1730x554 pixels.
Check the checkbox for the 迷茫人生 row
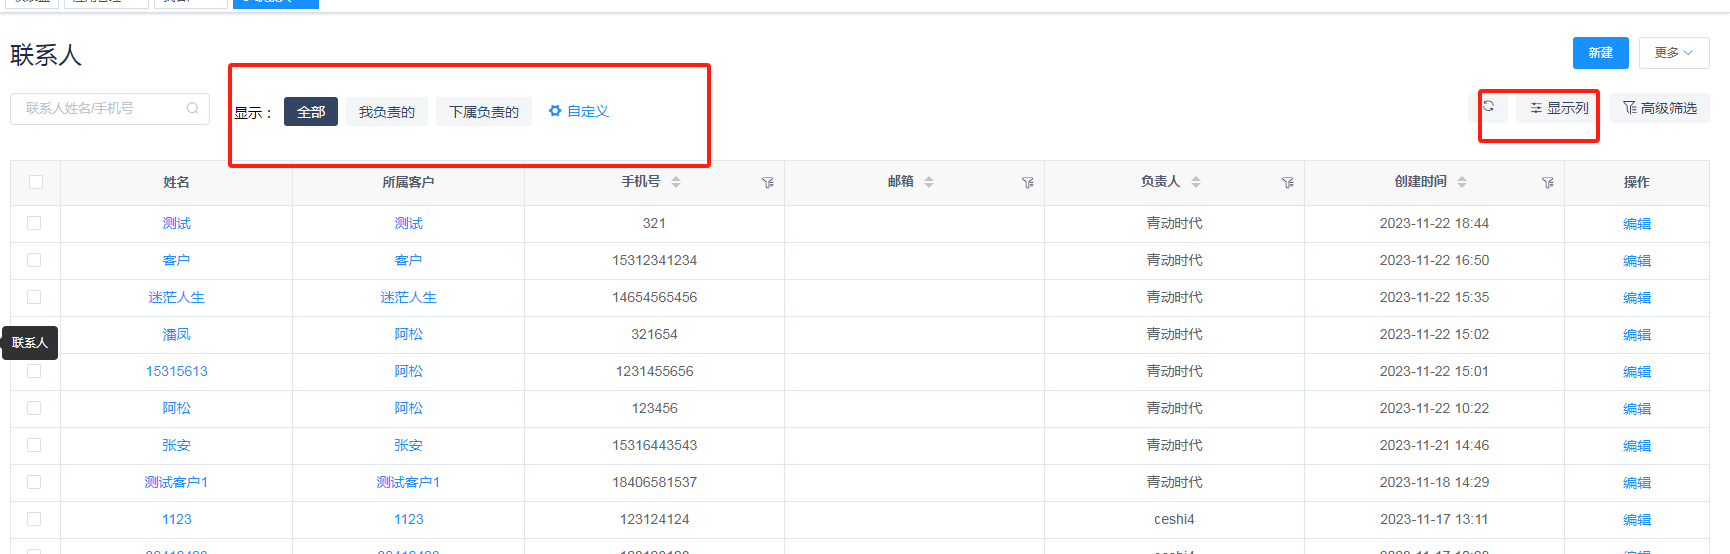click(x=34, y=297)
